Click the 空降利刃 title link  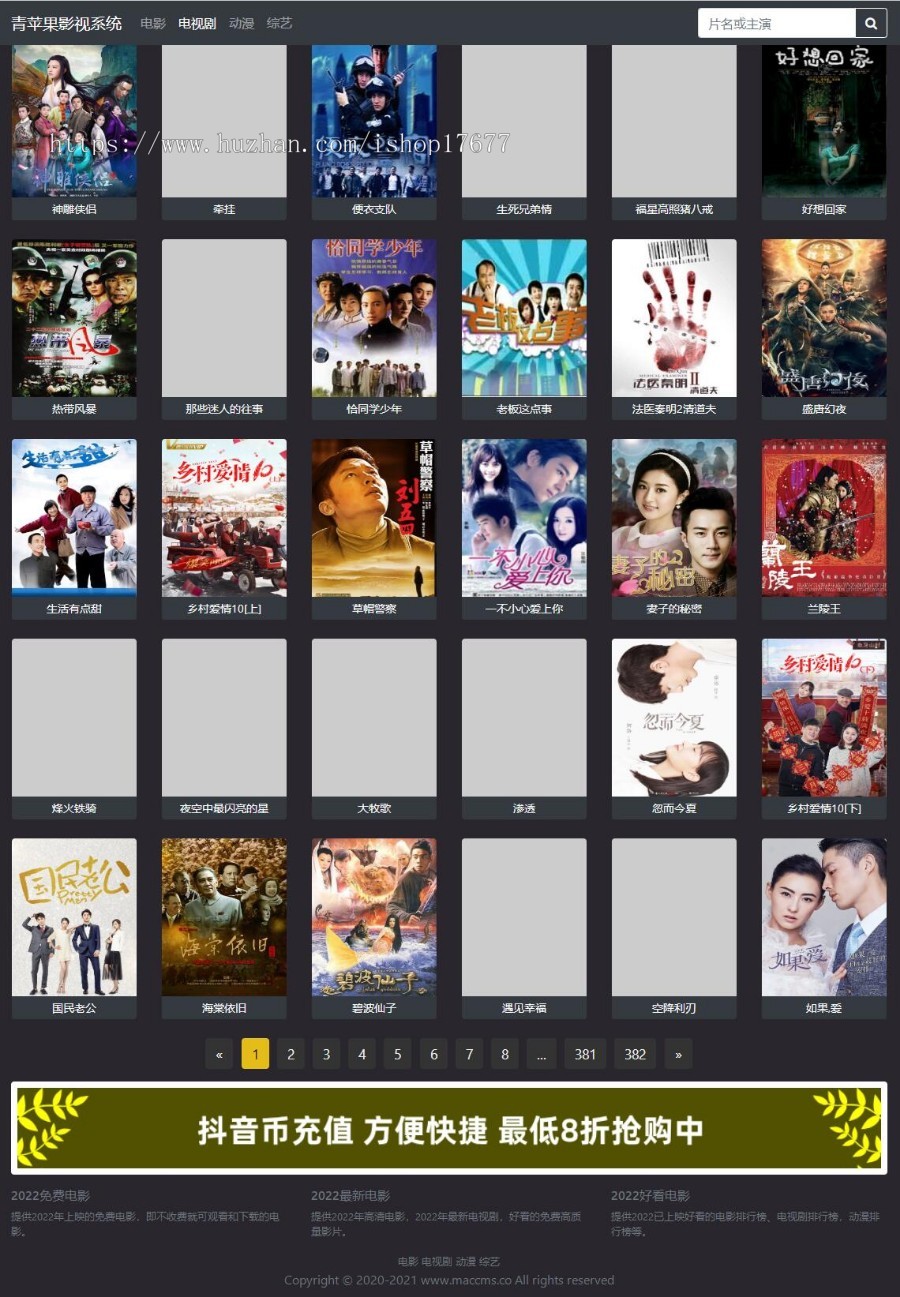(674, 1008)
